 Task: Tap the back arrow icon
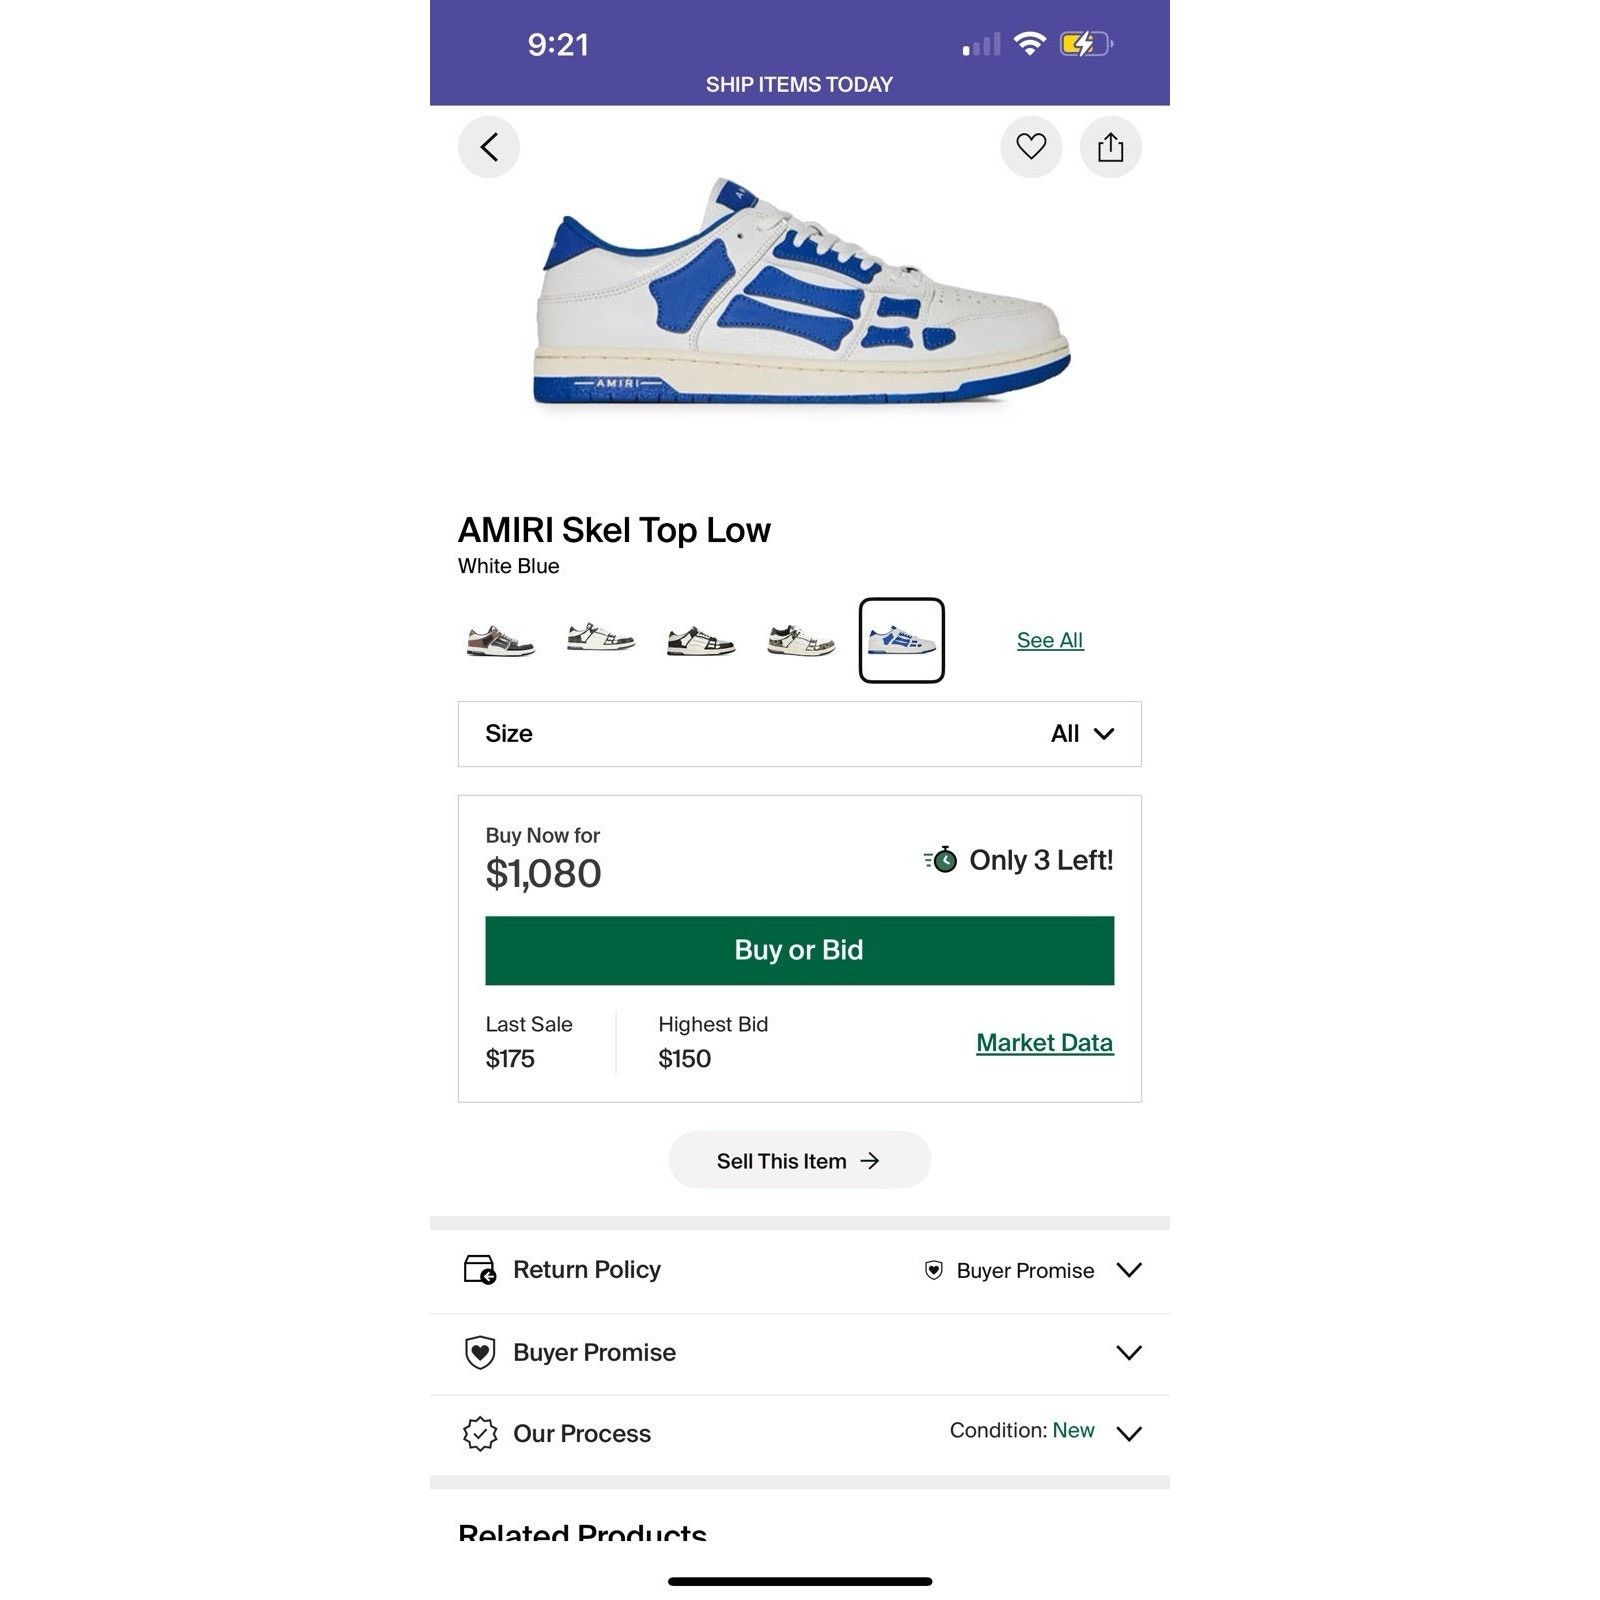coord(489,148)
